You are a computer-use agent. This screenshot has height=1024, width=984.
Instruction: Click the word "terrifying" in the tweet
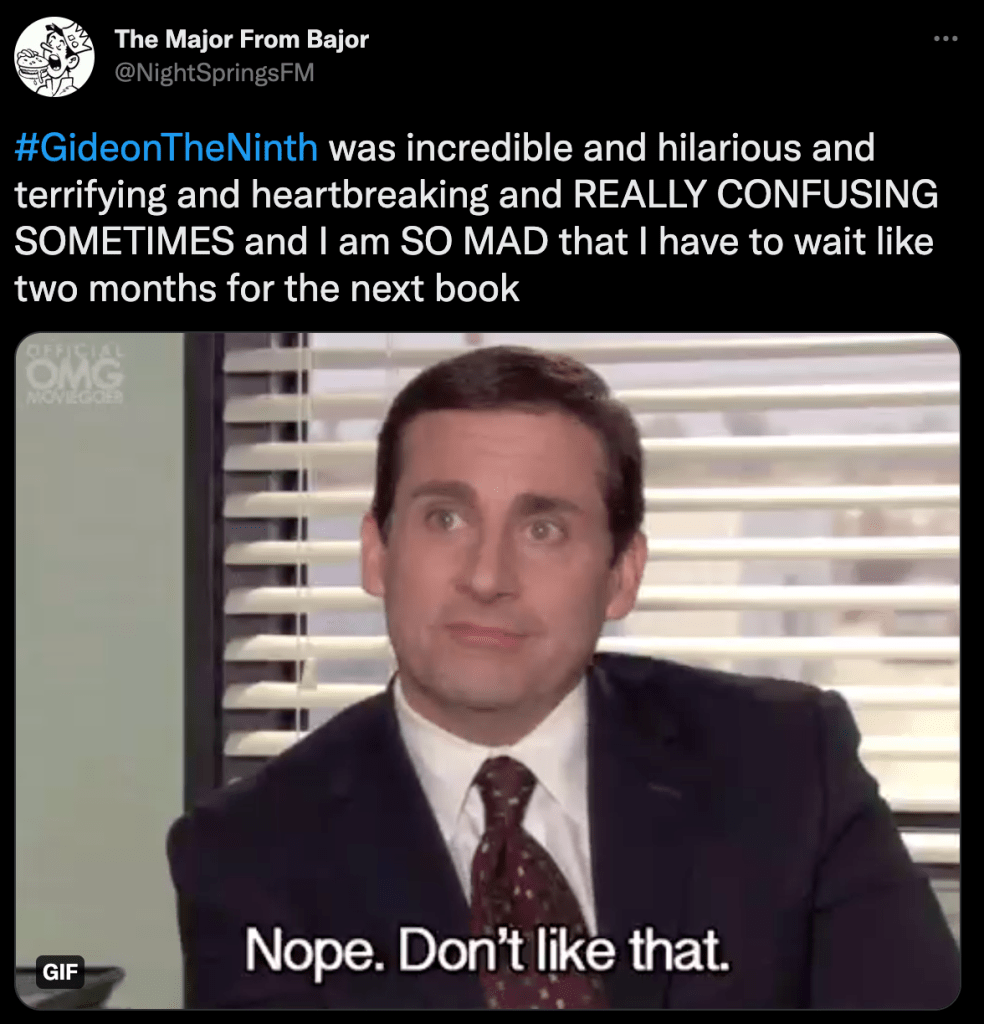90,195
